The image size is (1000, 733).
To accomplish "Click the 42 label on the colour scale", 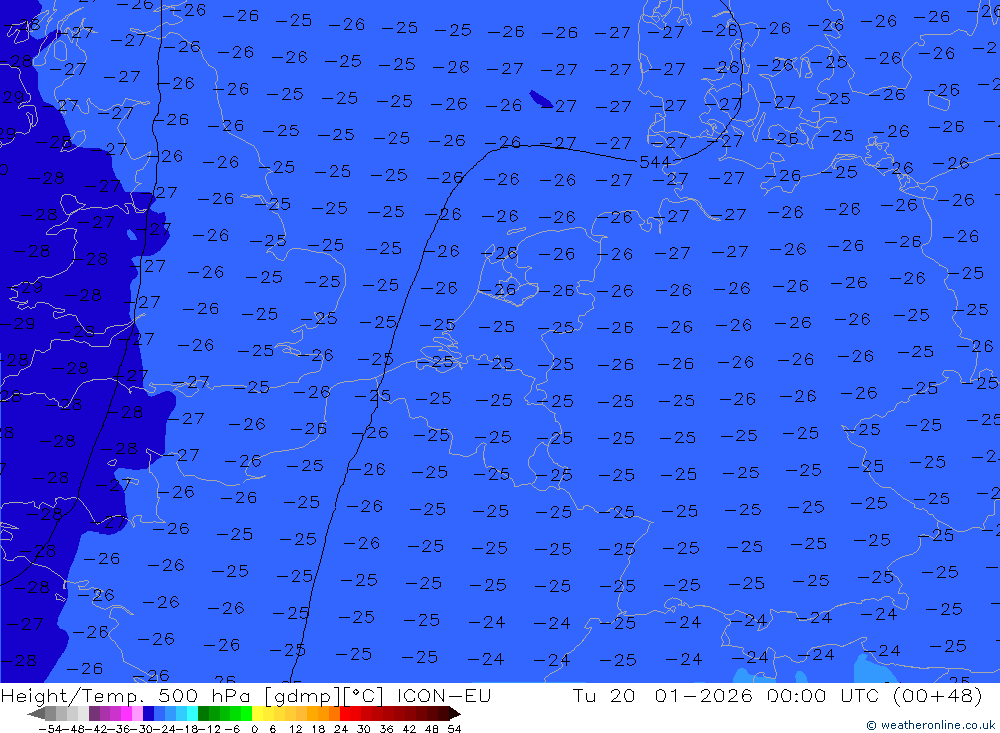I will [409, 729].
